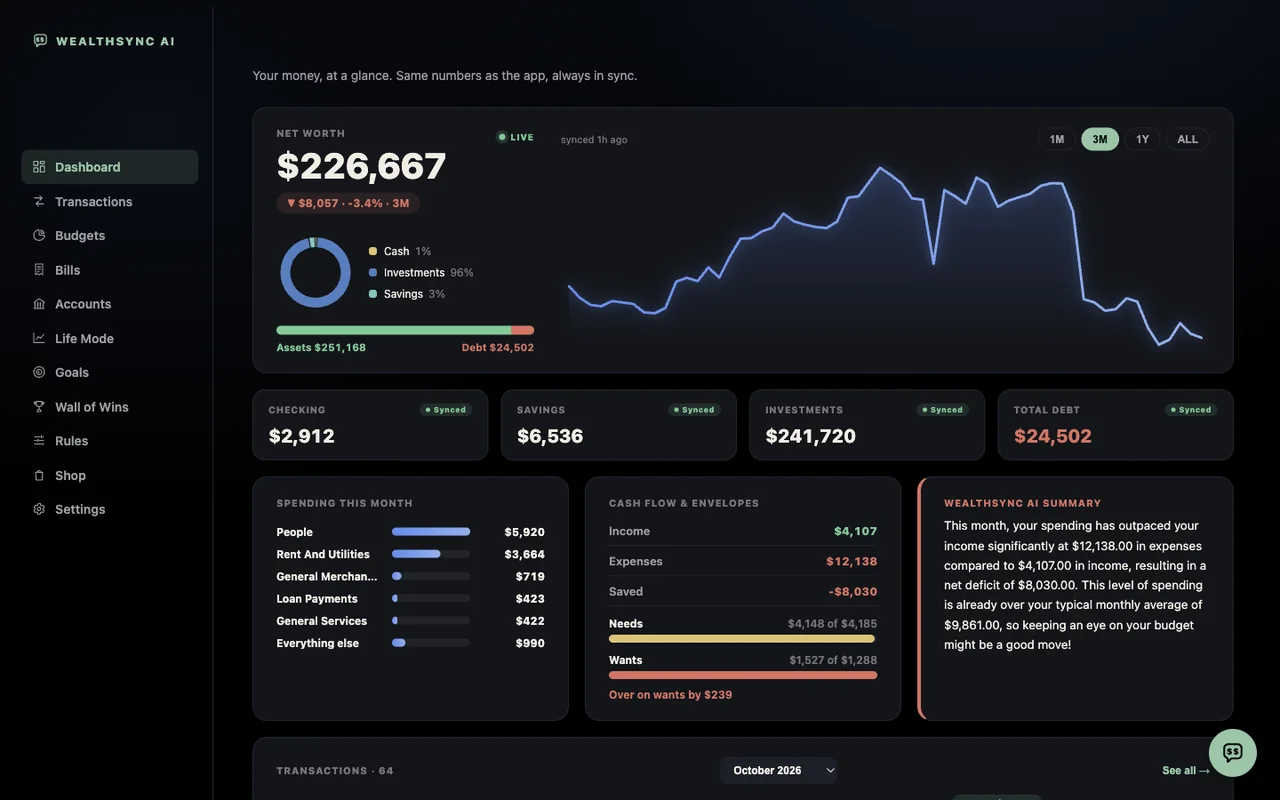Click the assets versus debt bar
Image resolution: width=1280 pixels, height=800 pixels.
405,330
